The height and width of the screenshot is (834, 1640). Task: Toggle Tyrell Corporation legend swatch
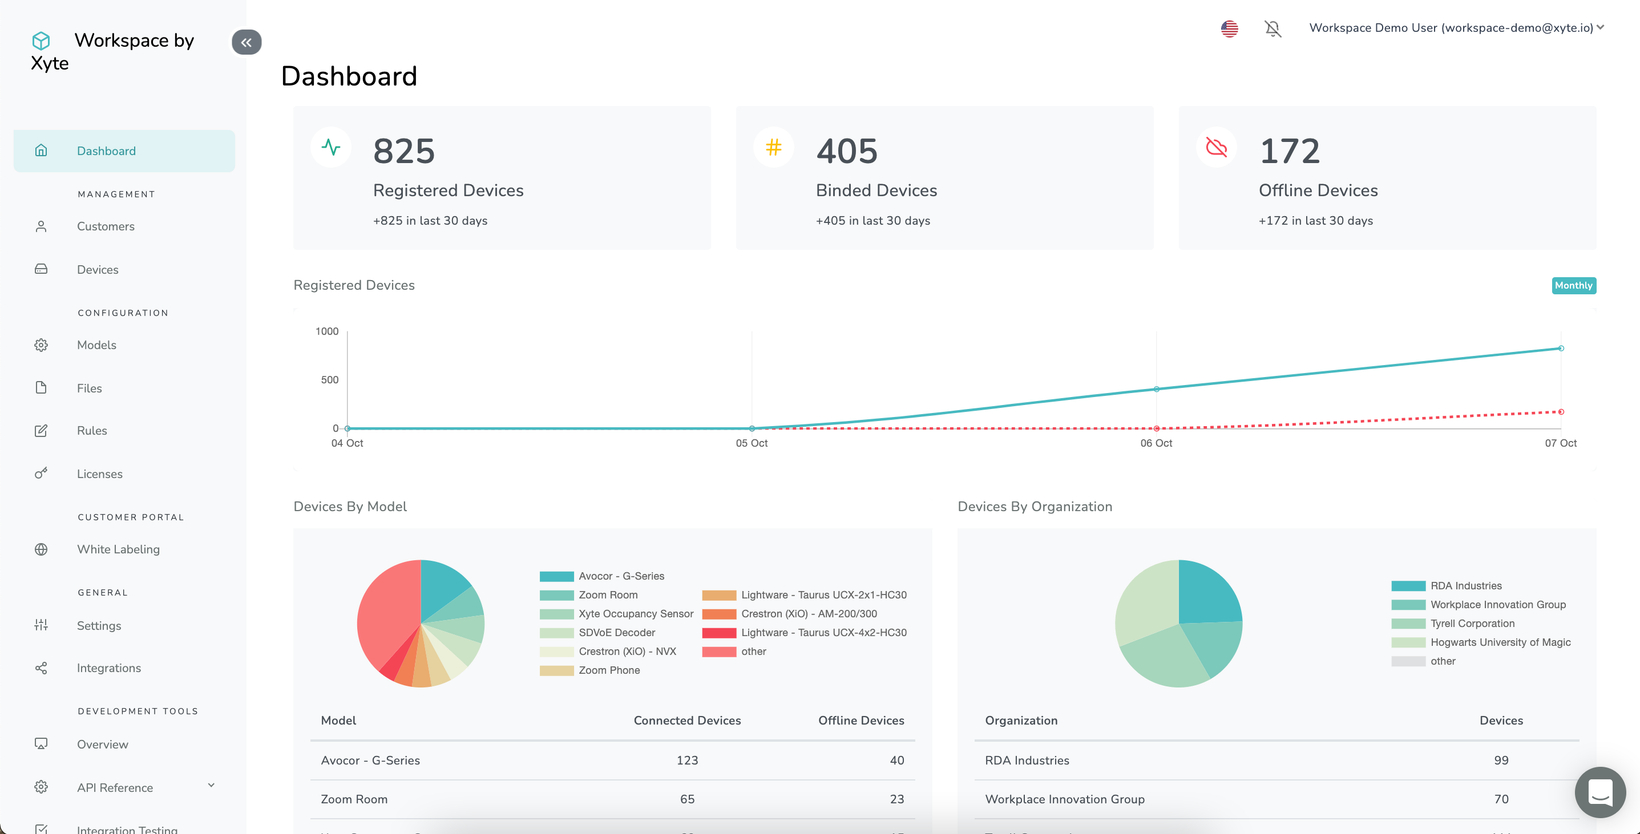[1408, 624]
